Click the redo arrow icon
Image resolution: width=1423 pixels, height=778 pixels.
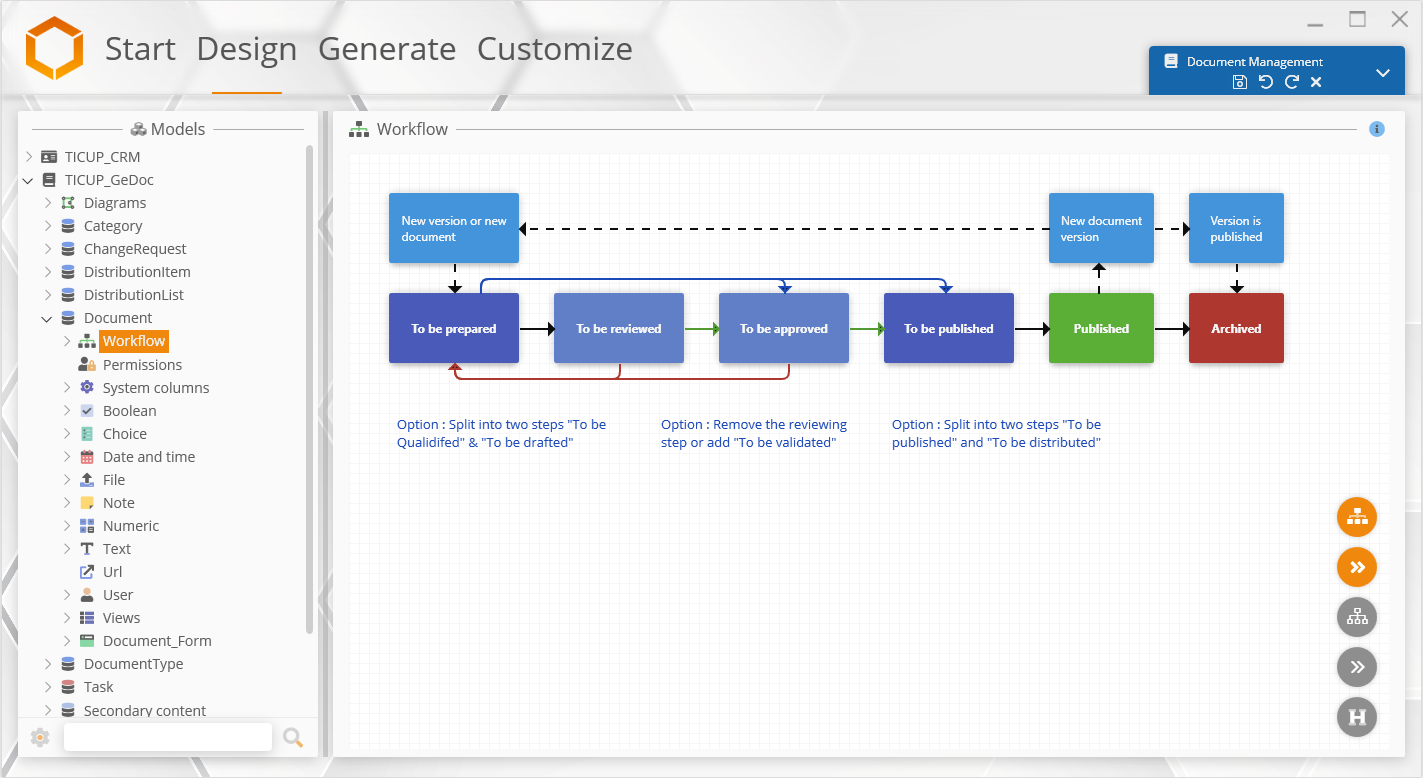1291,82
